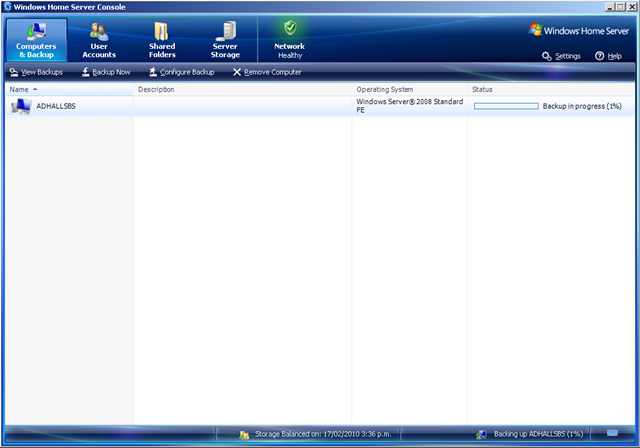Click the ADHALLSBS computer icon
Screen dimensions: 640x448
pyautogui.click(x=21, y=106)
